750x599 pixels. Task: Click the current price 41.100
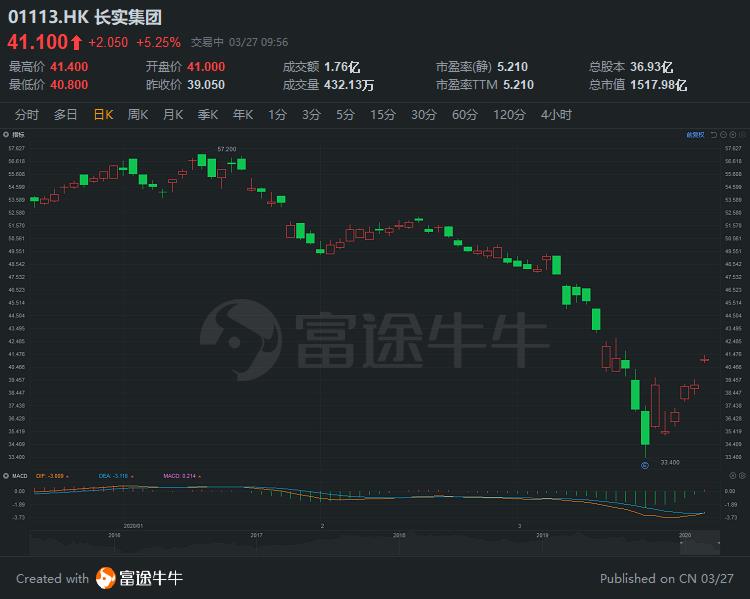point(38,42)
